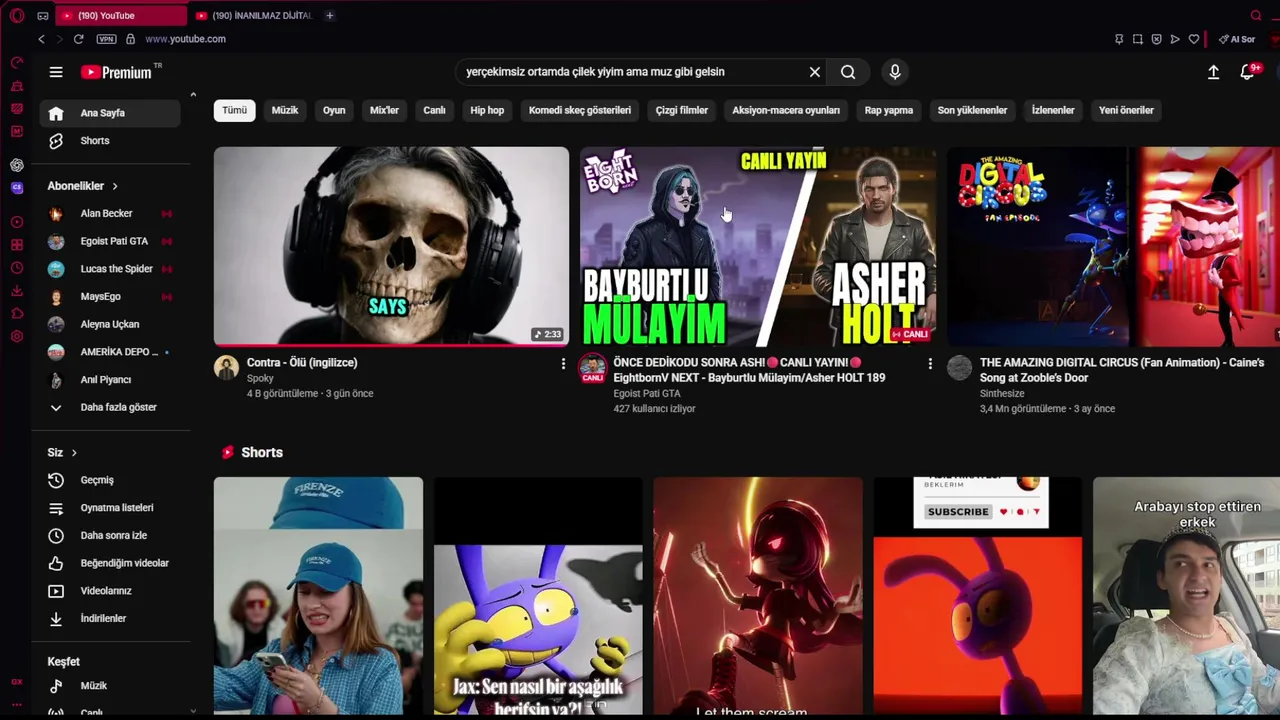Open three-dot menu for EightbornV live video

tap(930, 364)
